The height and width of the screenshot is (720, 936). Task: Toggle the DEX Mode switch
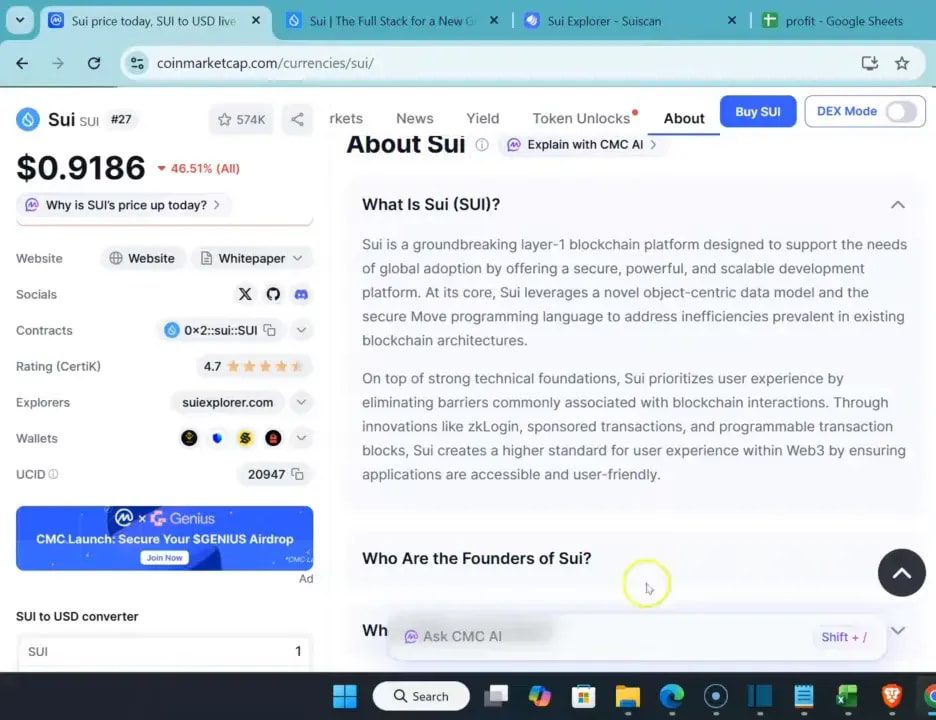900,112
